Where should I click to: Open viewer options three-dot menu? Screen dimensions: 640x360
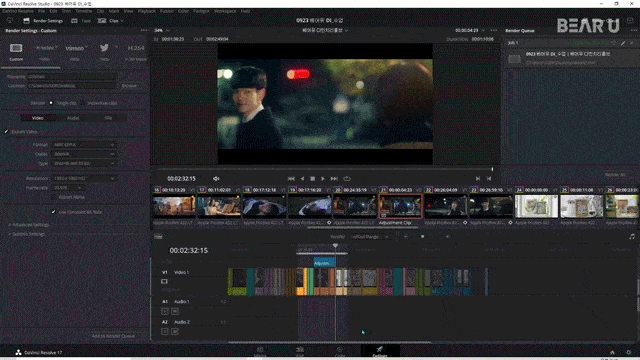493,30
